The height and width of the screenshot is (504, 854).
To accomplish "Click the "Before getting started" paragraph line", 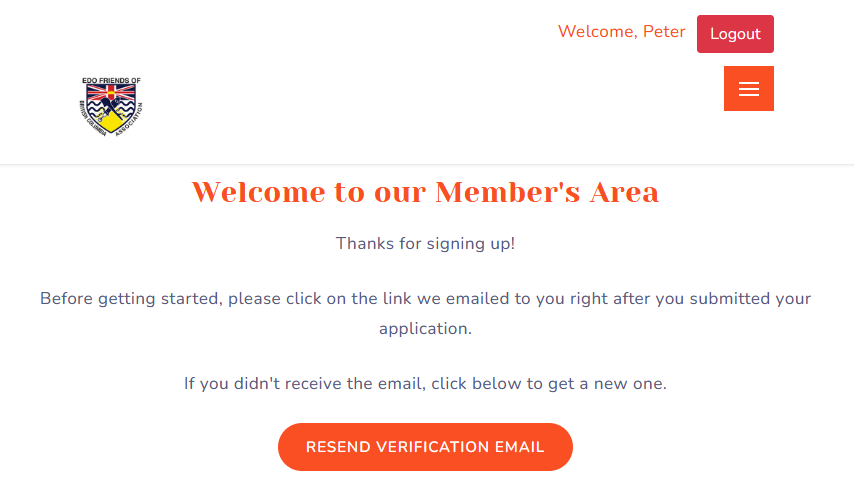I will point(425,298).
